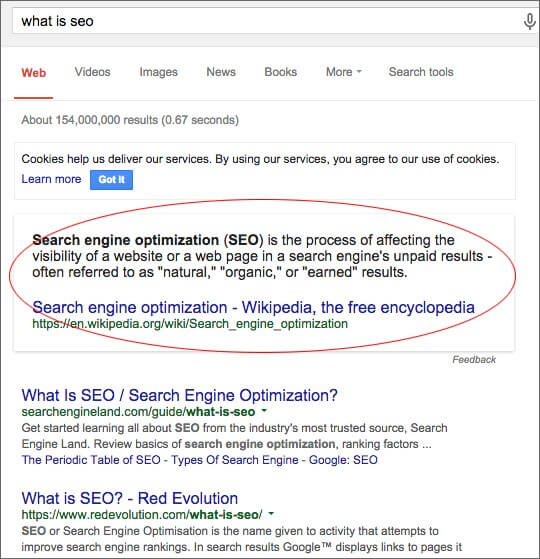Expand the More dropdown menu
The height and width of the screenshot is (559, 540).
[344, 72]
